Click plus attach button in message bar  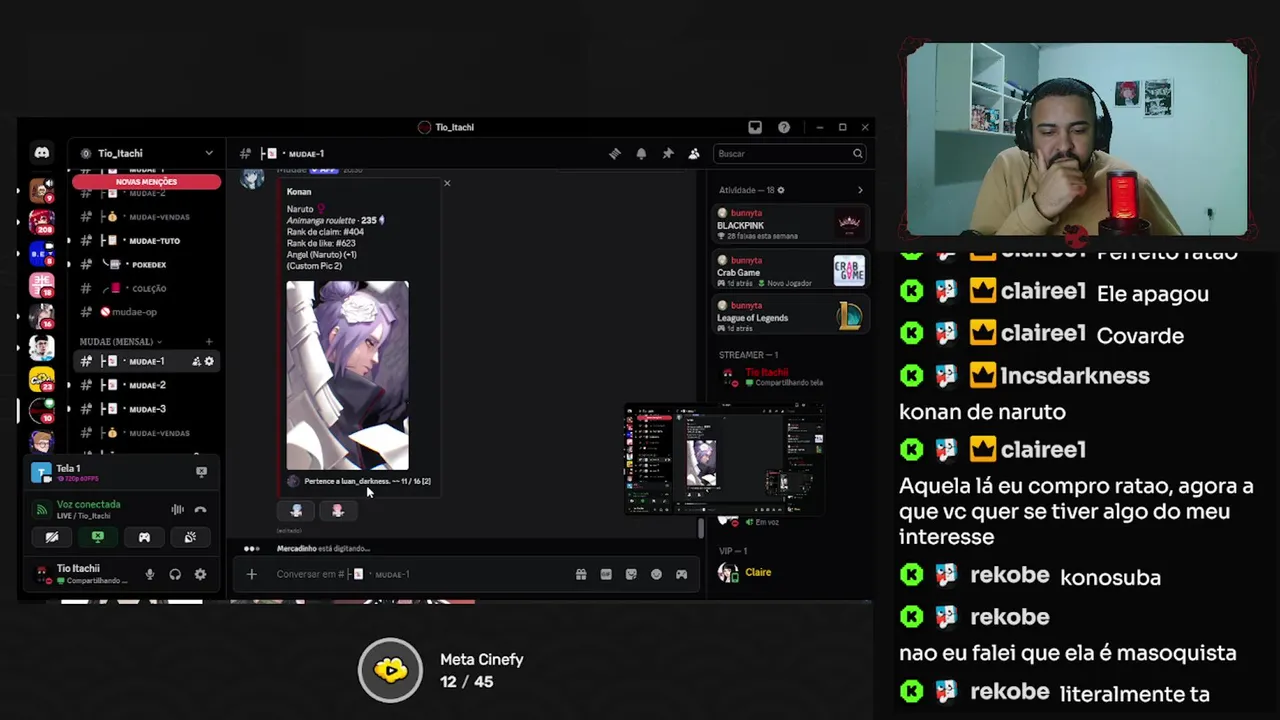pos(252,574)
